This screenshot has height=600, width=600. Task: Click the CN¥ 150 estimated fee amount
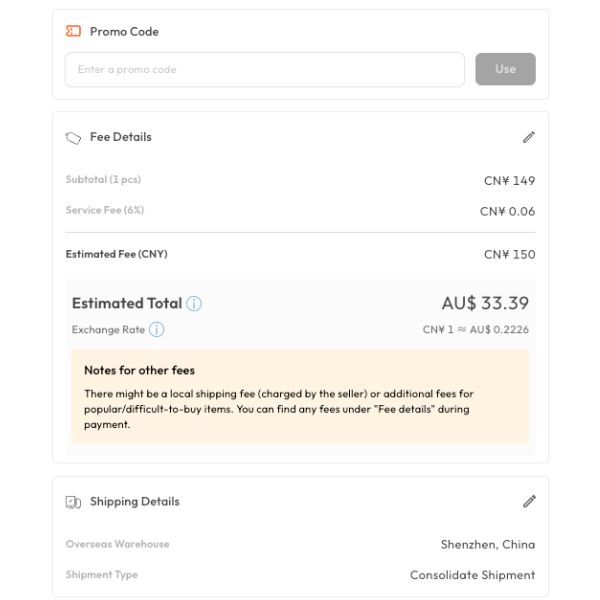509,254
